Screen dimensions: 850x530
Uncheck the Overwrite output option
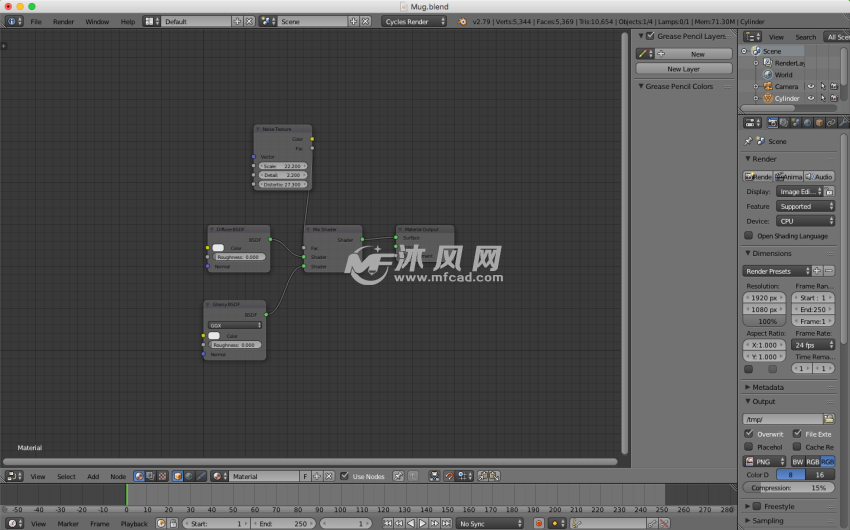coord(749,434)
